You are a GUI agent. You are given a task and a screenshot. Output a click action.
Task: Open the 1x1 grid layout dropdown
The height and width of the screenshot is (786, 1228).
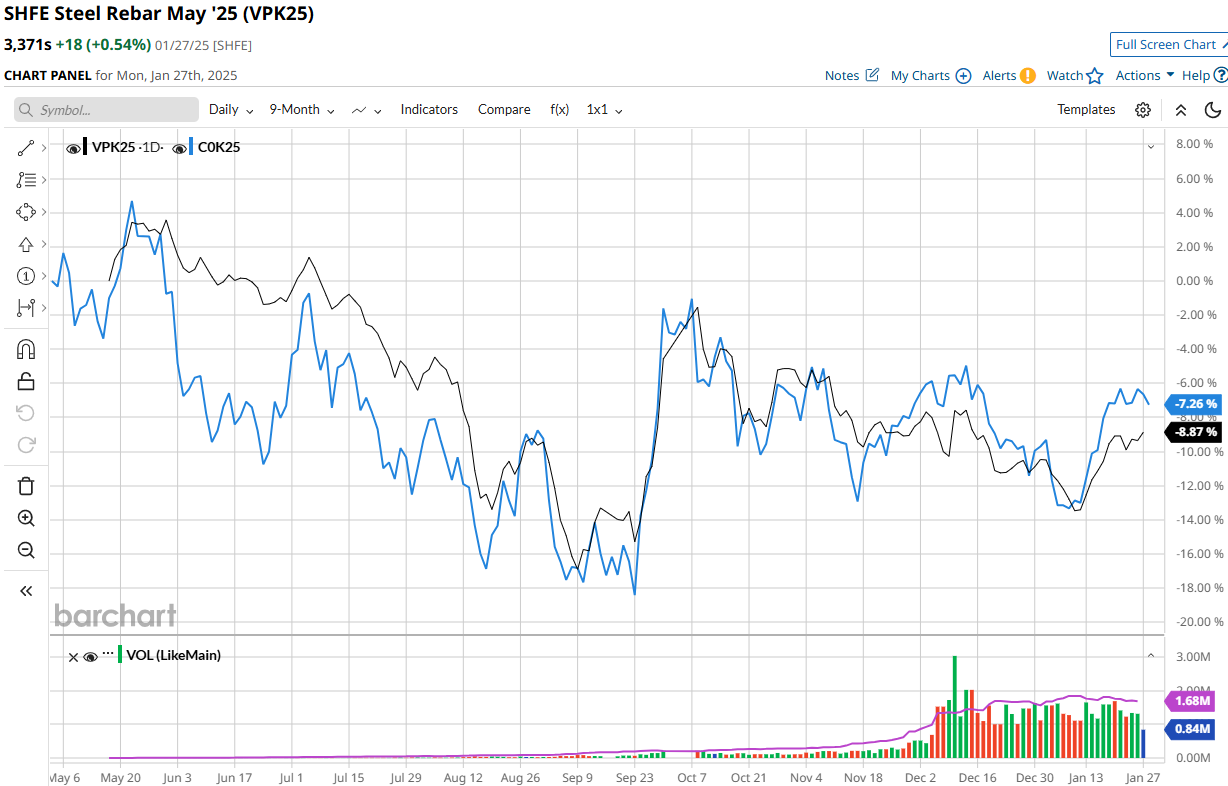[x=604, y=110]
